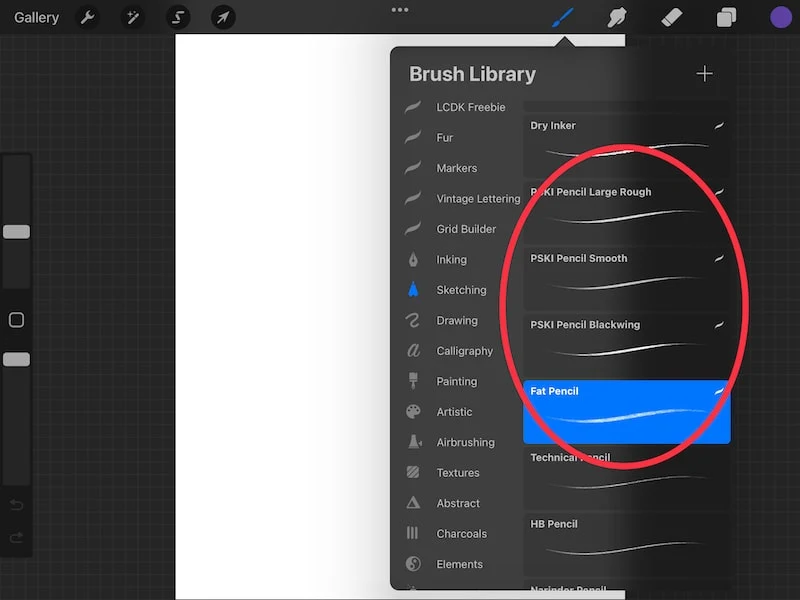The width and height of the screenshot is (800, 600).
Task: Select the Airbrushing category icon
Action: click(x=414, y=442)
